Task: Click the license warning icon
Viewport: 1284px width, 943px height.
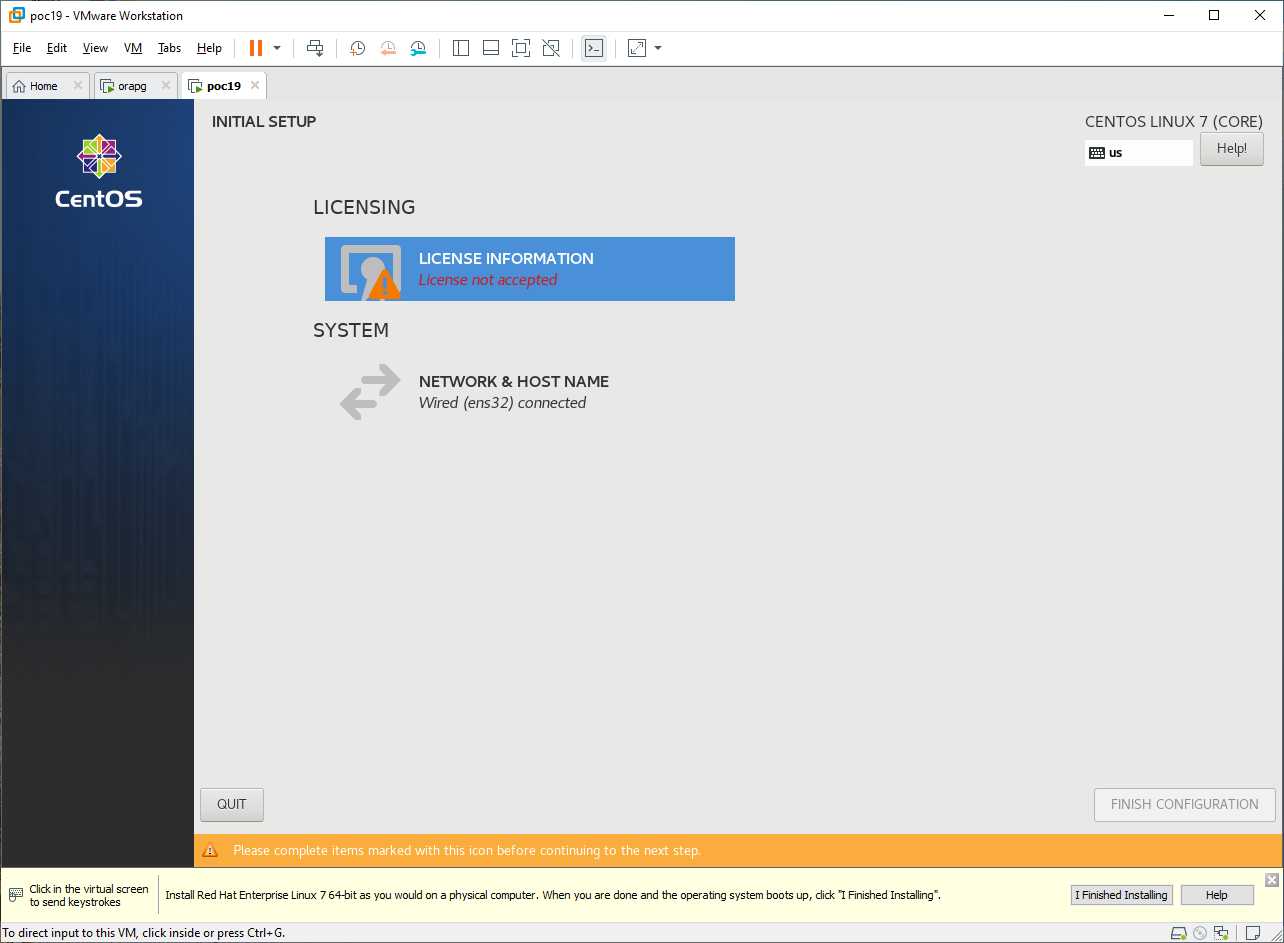Action: tap(382, 285)
